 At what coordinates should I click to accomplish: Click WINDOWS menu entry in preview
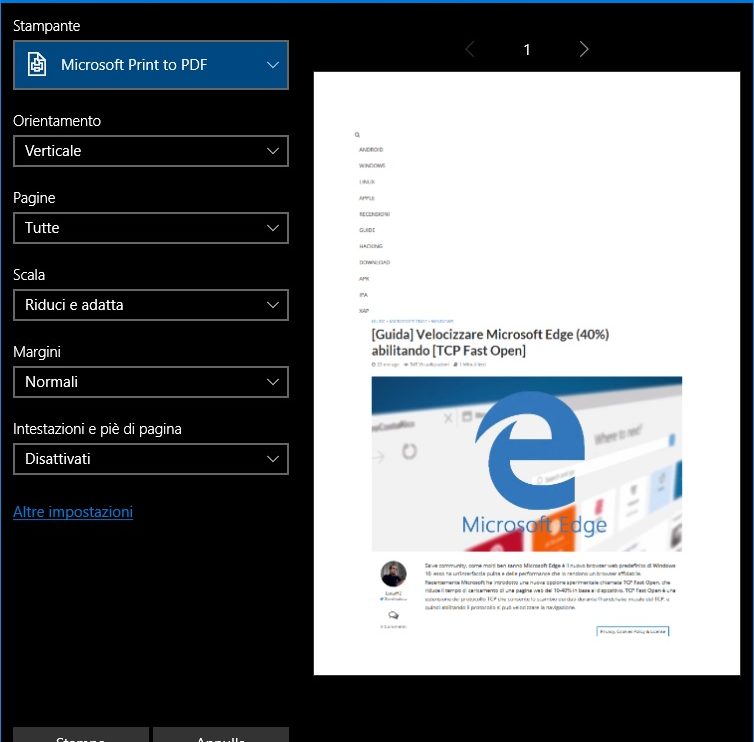[372, 165]
